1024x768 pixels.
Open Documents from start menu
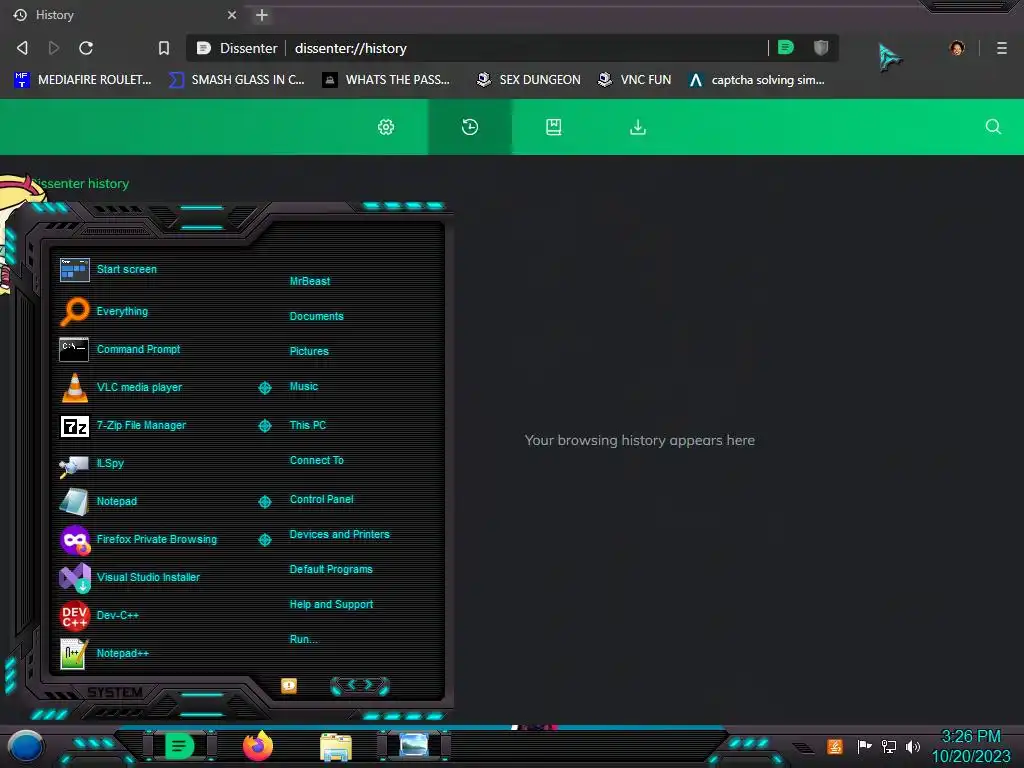point(316,316)
